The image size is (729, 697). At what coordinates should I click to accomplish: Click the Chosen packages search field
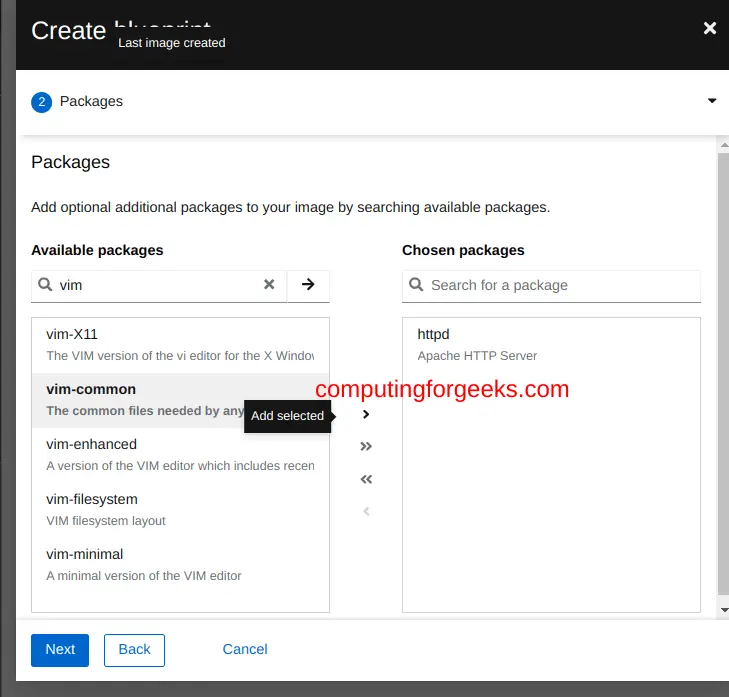tap(551, 286)
